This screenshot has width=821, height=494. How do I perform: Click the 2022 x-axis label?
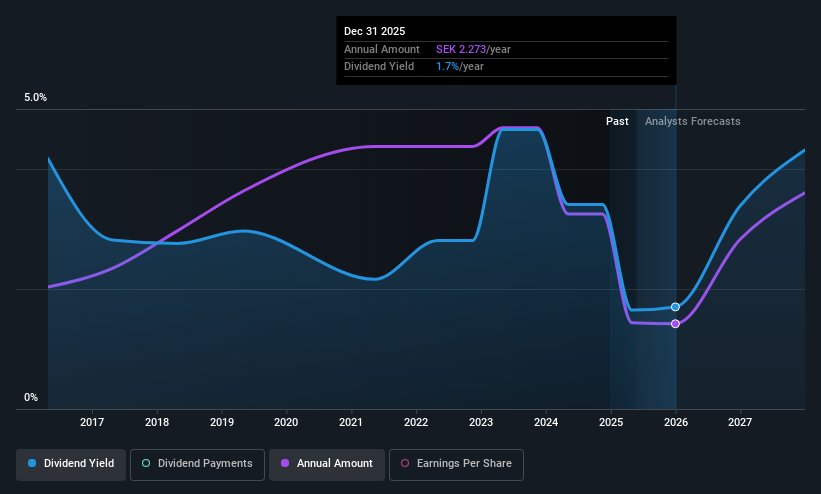(416, 422)
